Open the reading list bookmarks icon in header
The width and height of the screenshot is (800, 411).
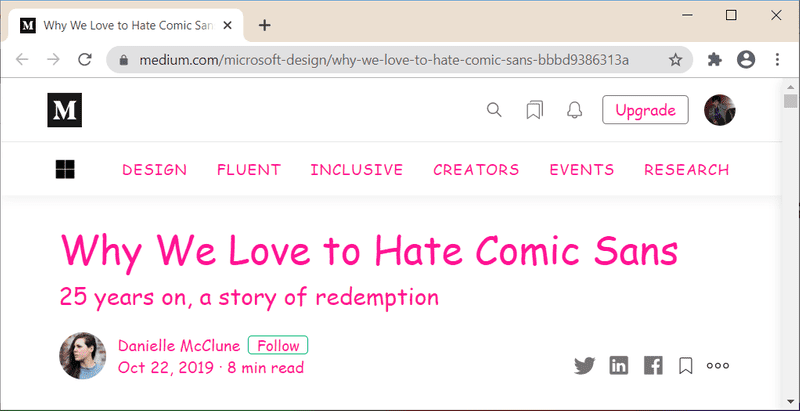(535, 110)
